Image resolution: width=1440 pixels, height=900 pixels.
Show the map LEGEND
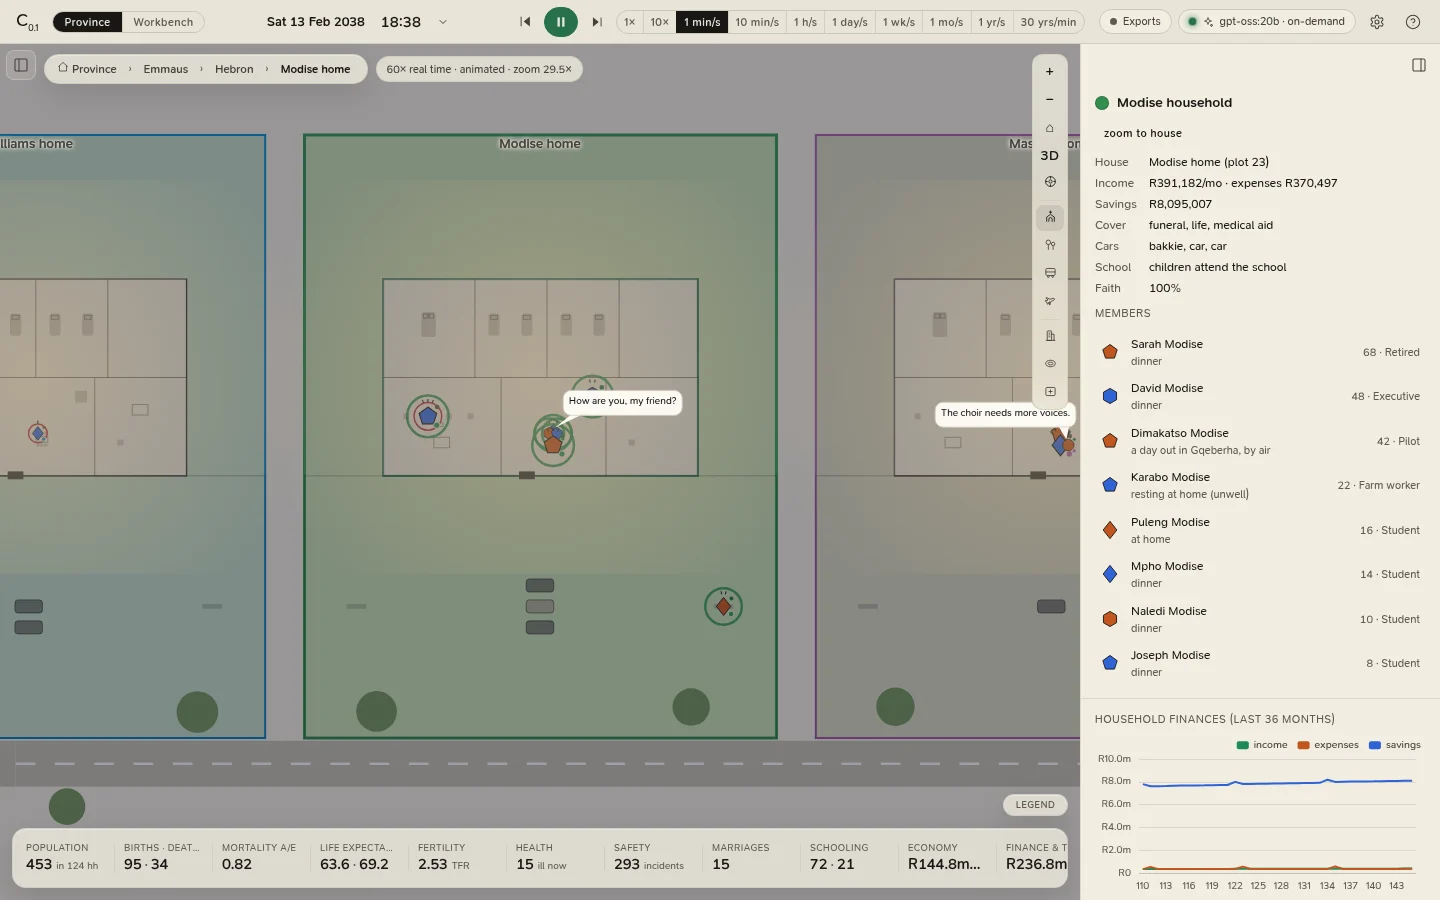click(1035, 805)
